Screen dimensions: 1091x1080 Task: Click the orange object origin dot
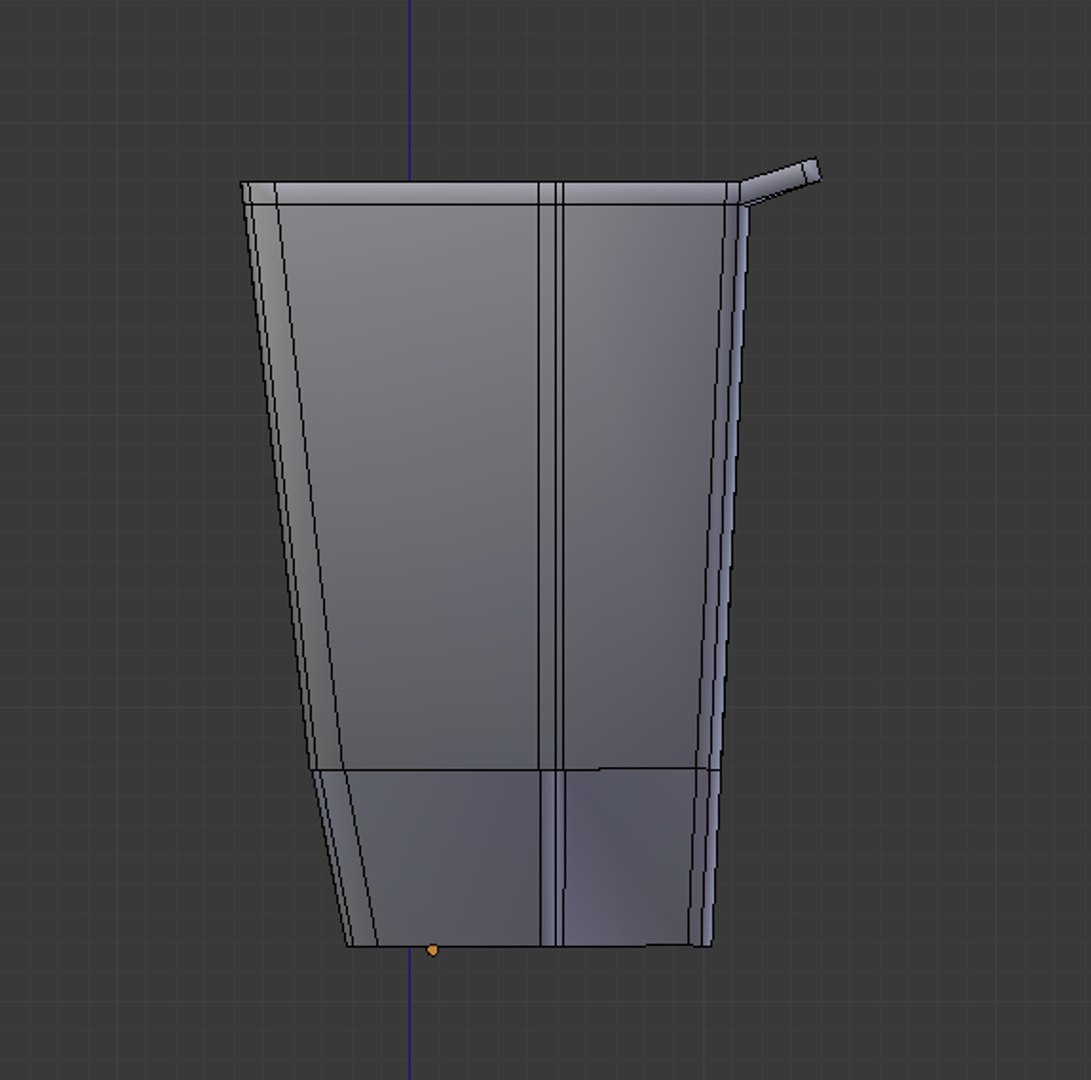click(432, 950)
